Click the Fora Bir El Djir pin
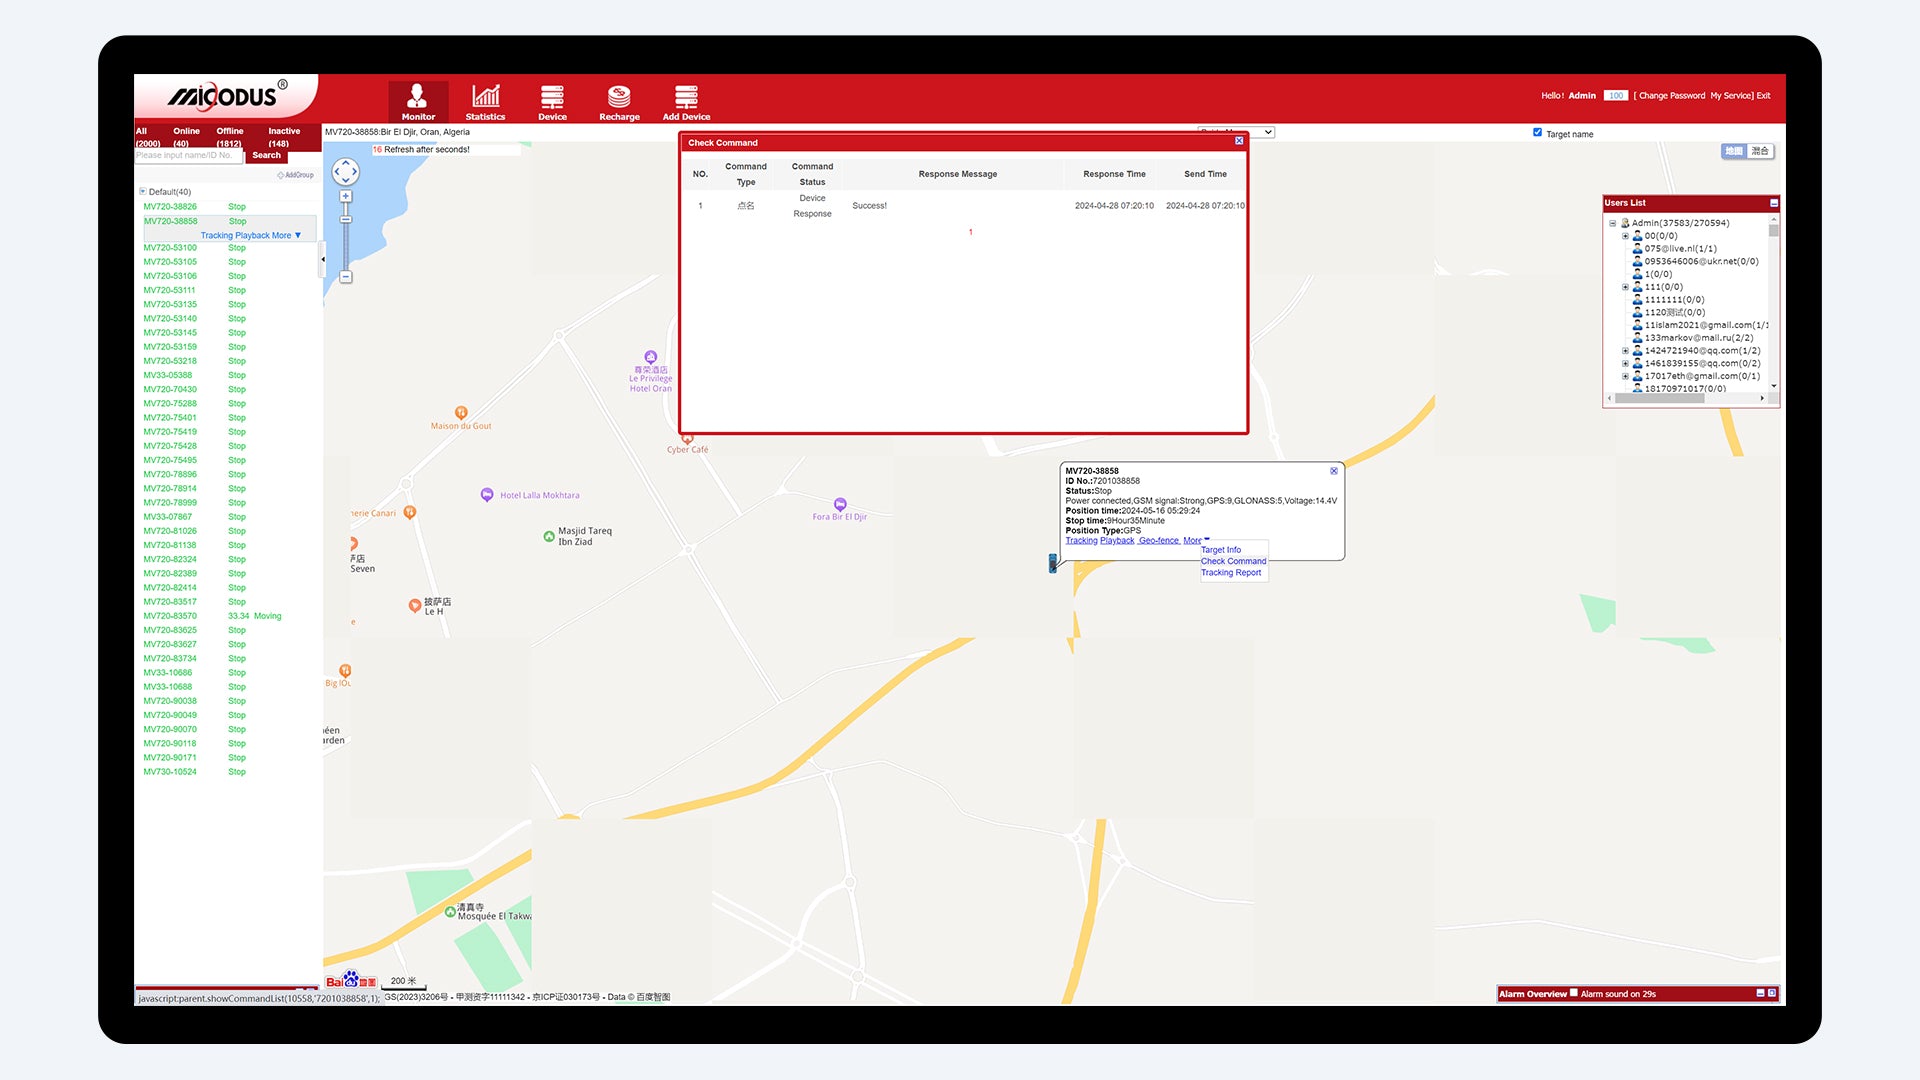The image size is (1920, 1080). coord(840,505)
